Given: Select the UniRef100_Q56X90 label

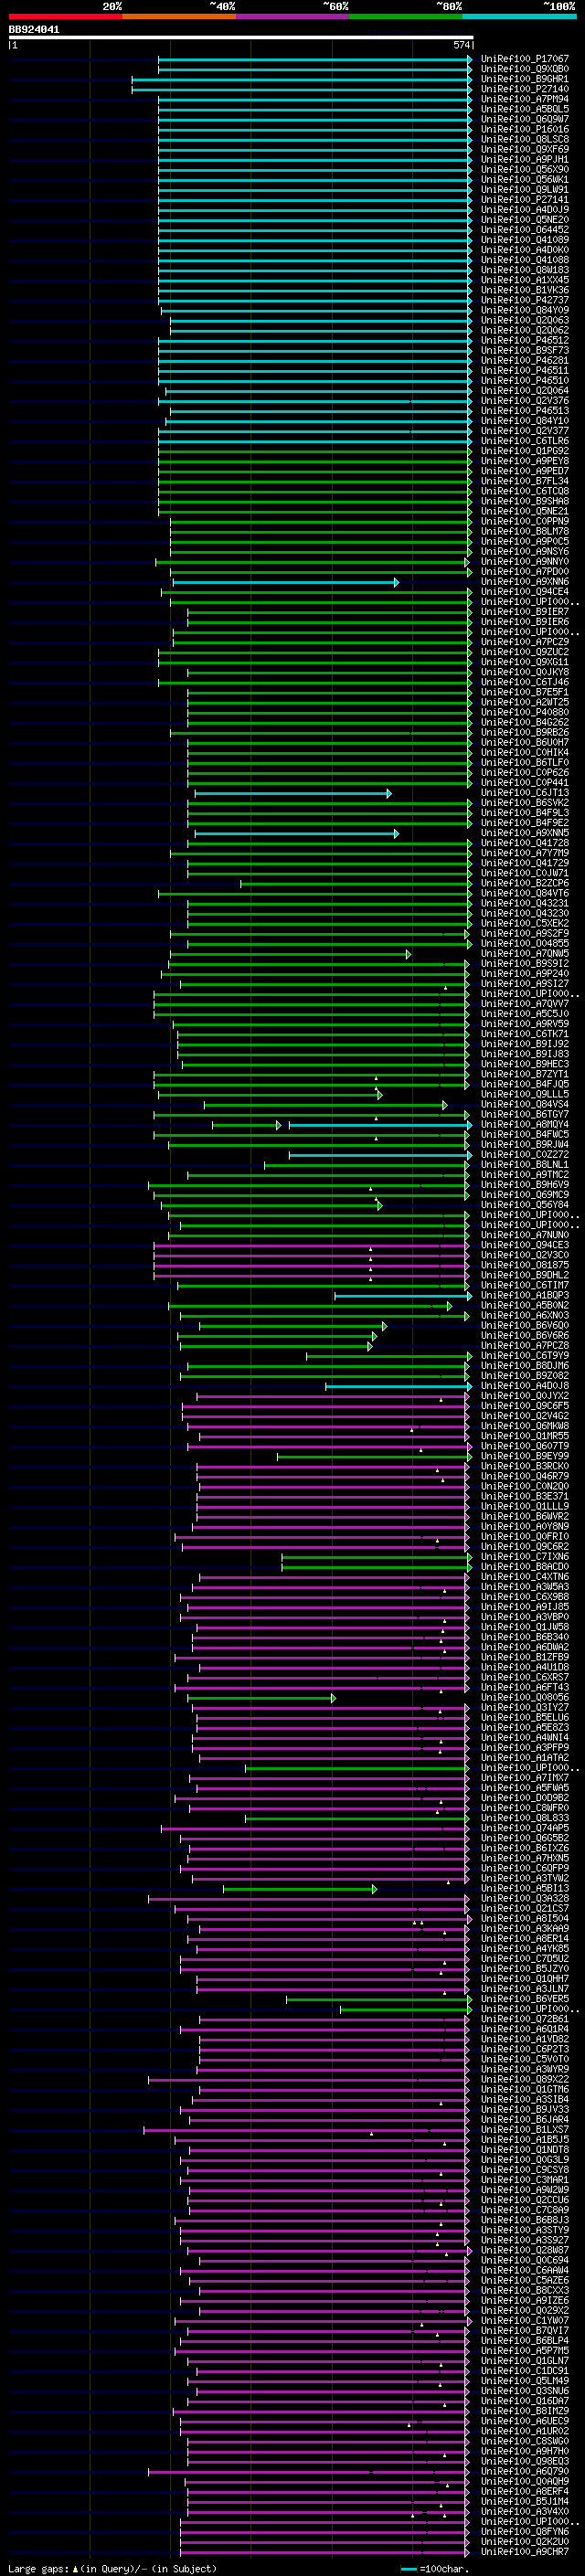Looking at the screenshot, I should pyautogui.click(x=525, y=169).
